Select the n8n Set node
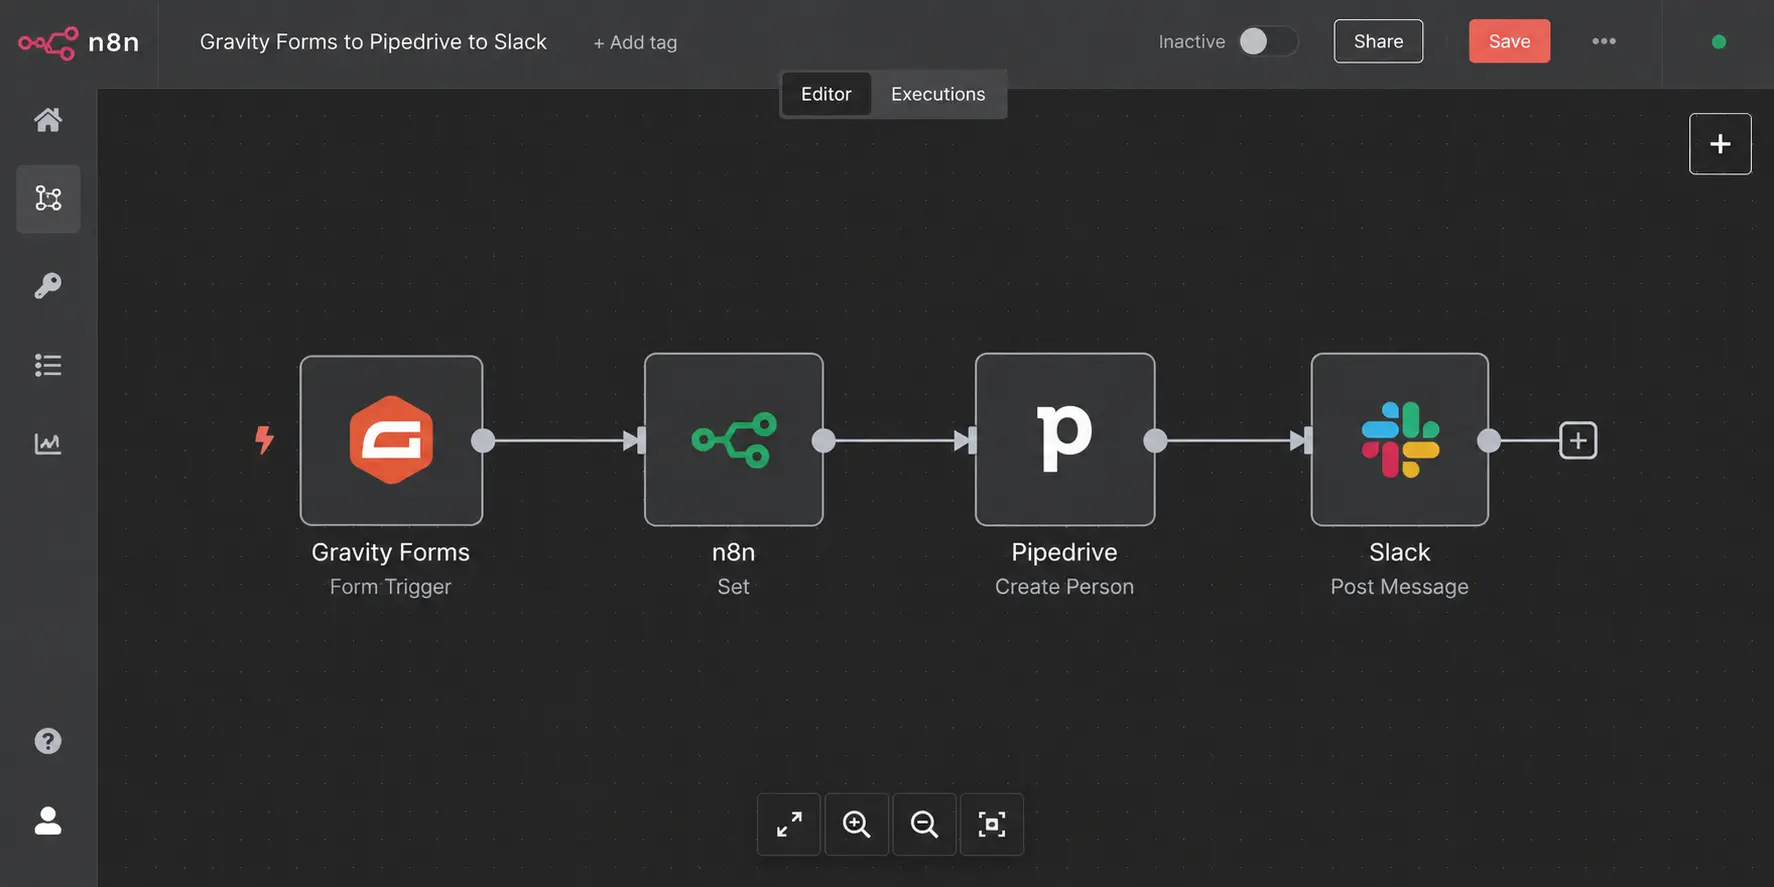 (x=734, y=440)
